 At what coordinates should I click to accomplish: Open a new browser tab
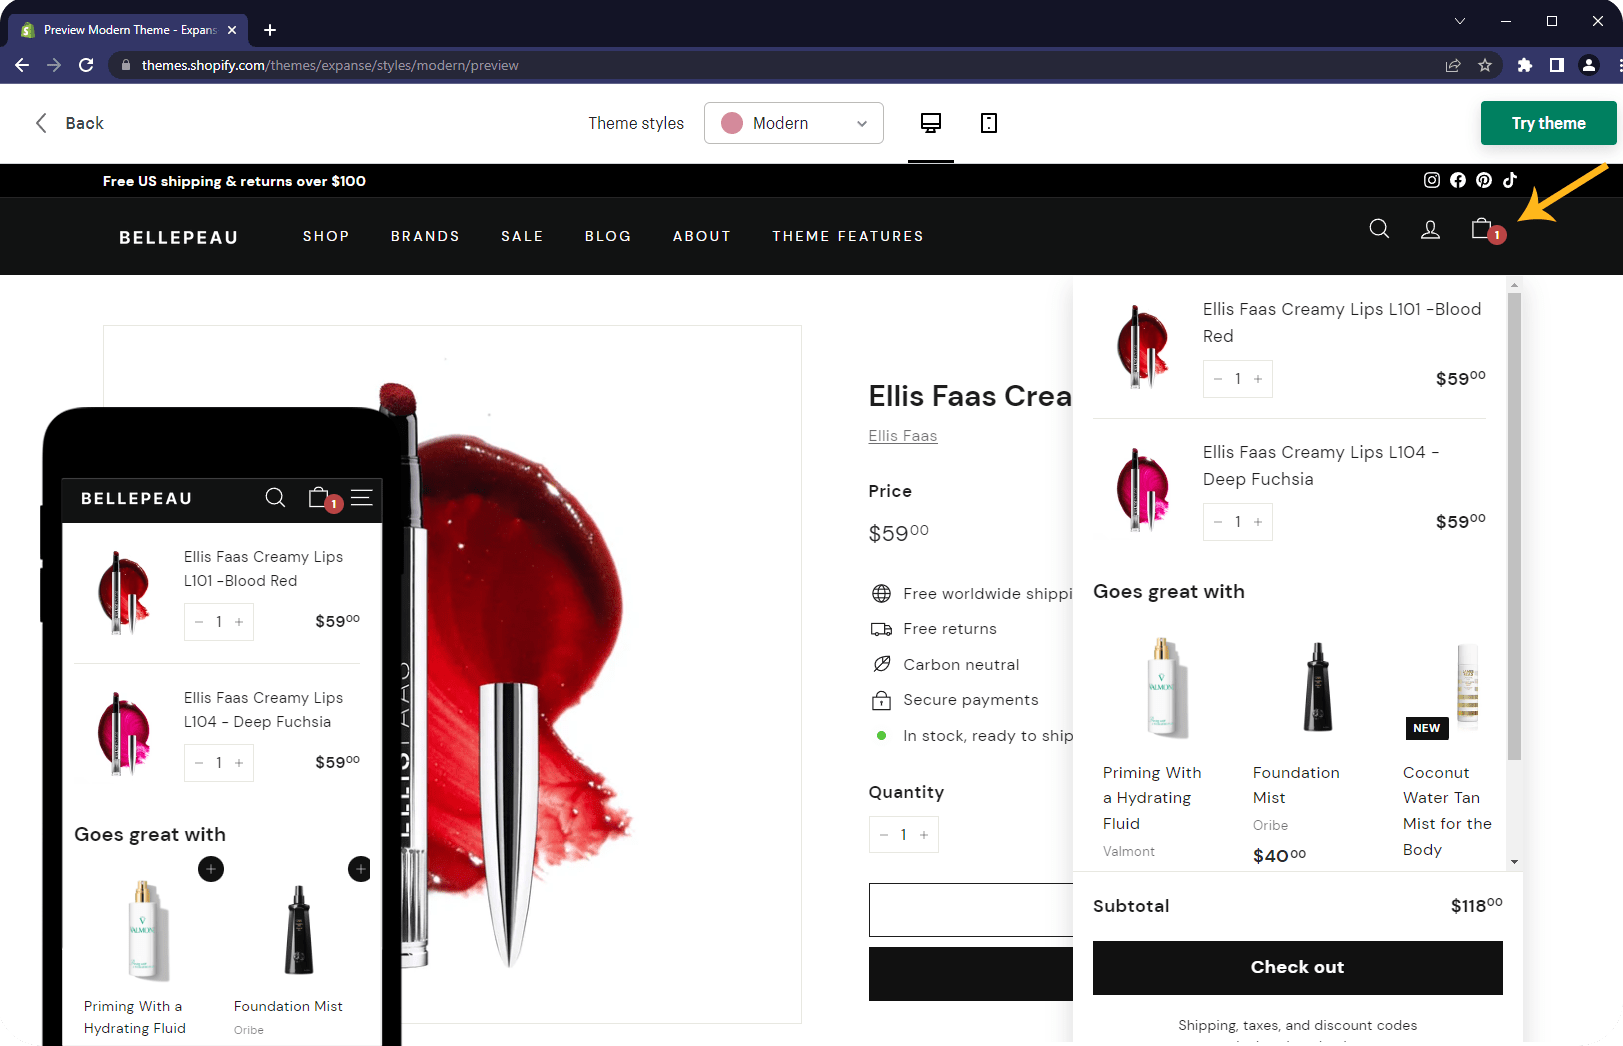click(x=270, y=30)
